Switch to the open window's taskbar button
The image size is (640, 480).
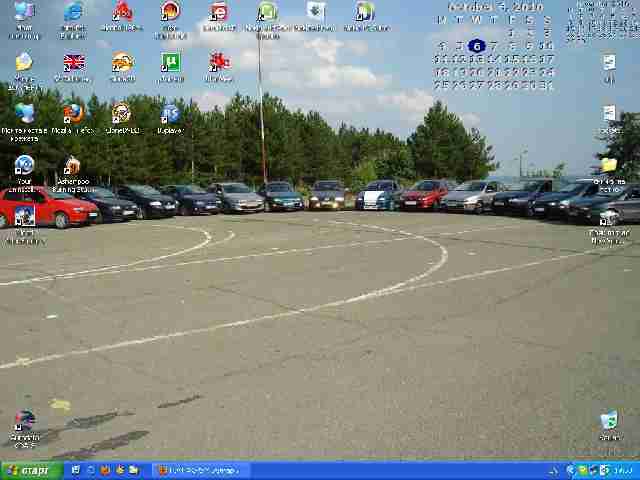point(200,470)
